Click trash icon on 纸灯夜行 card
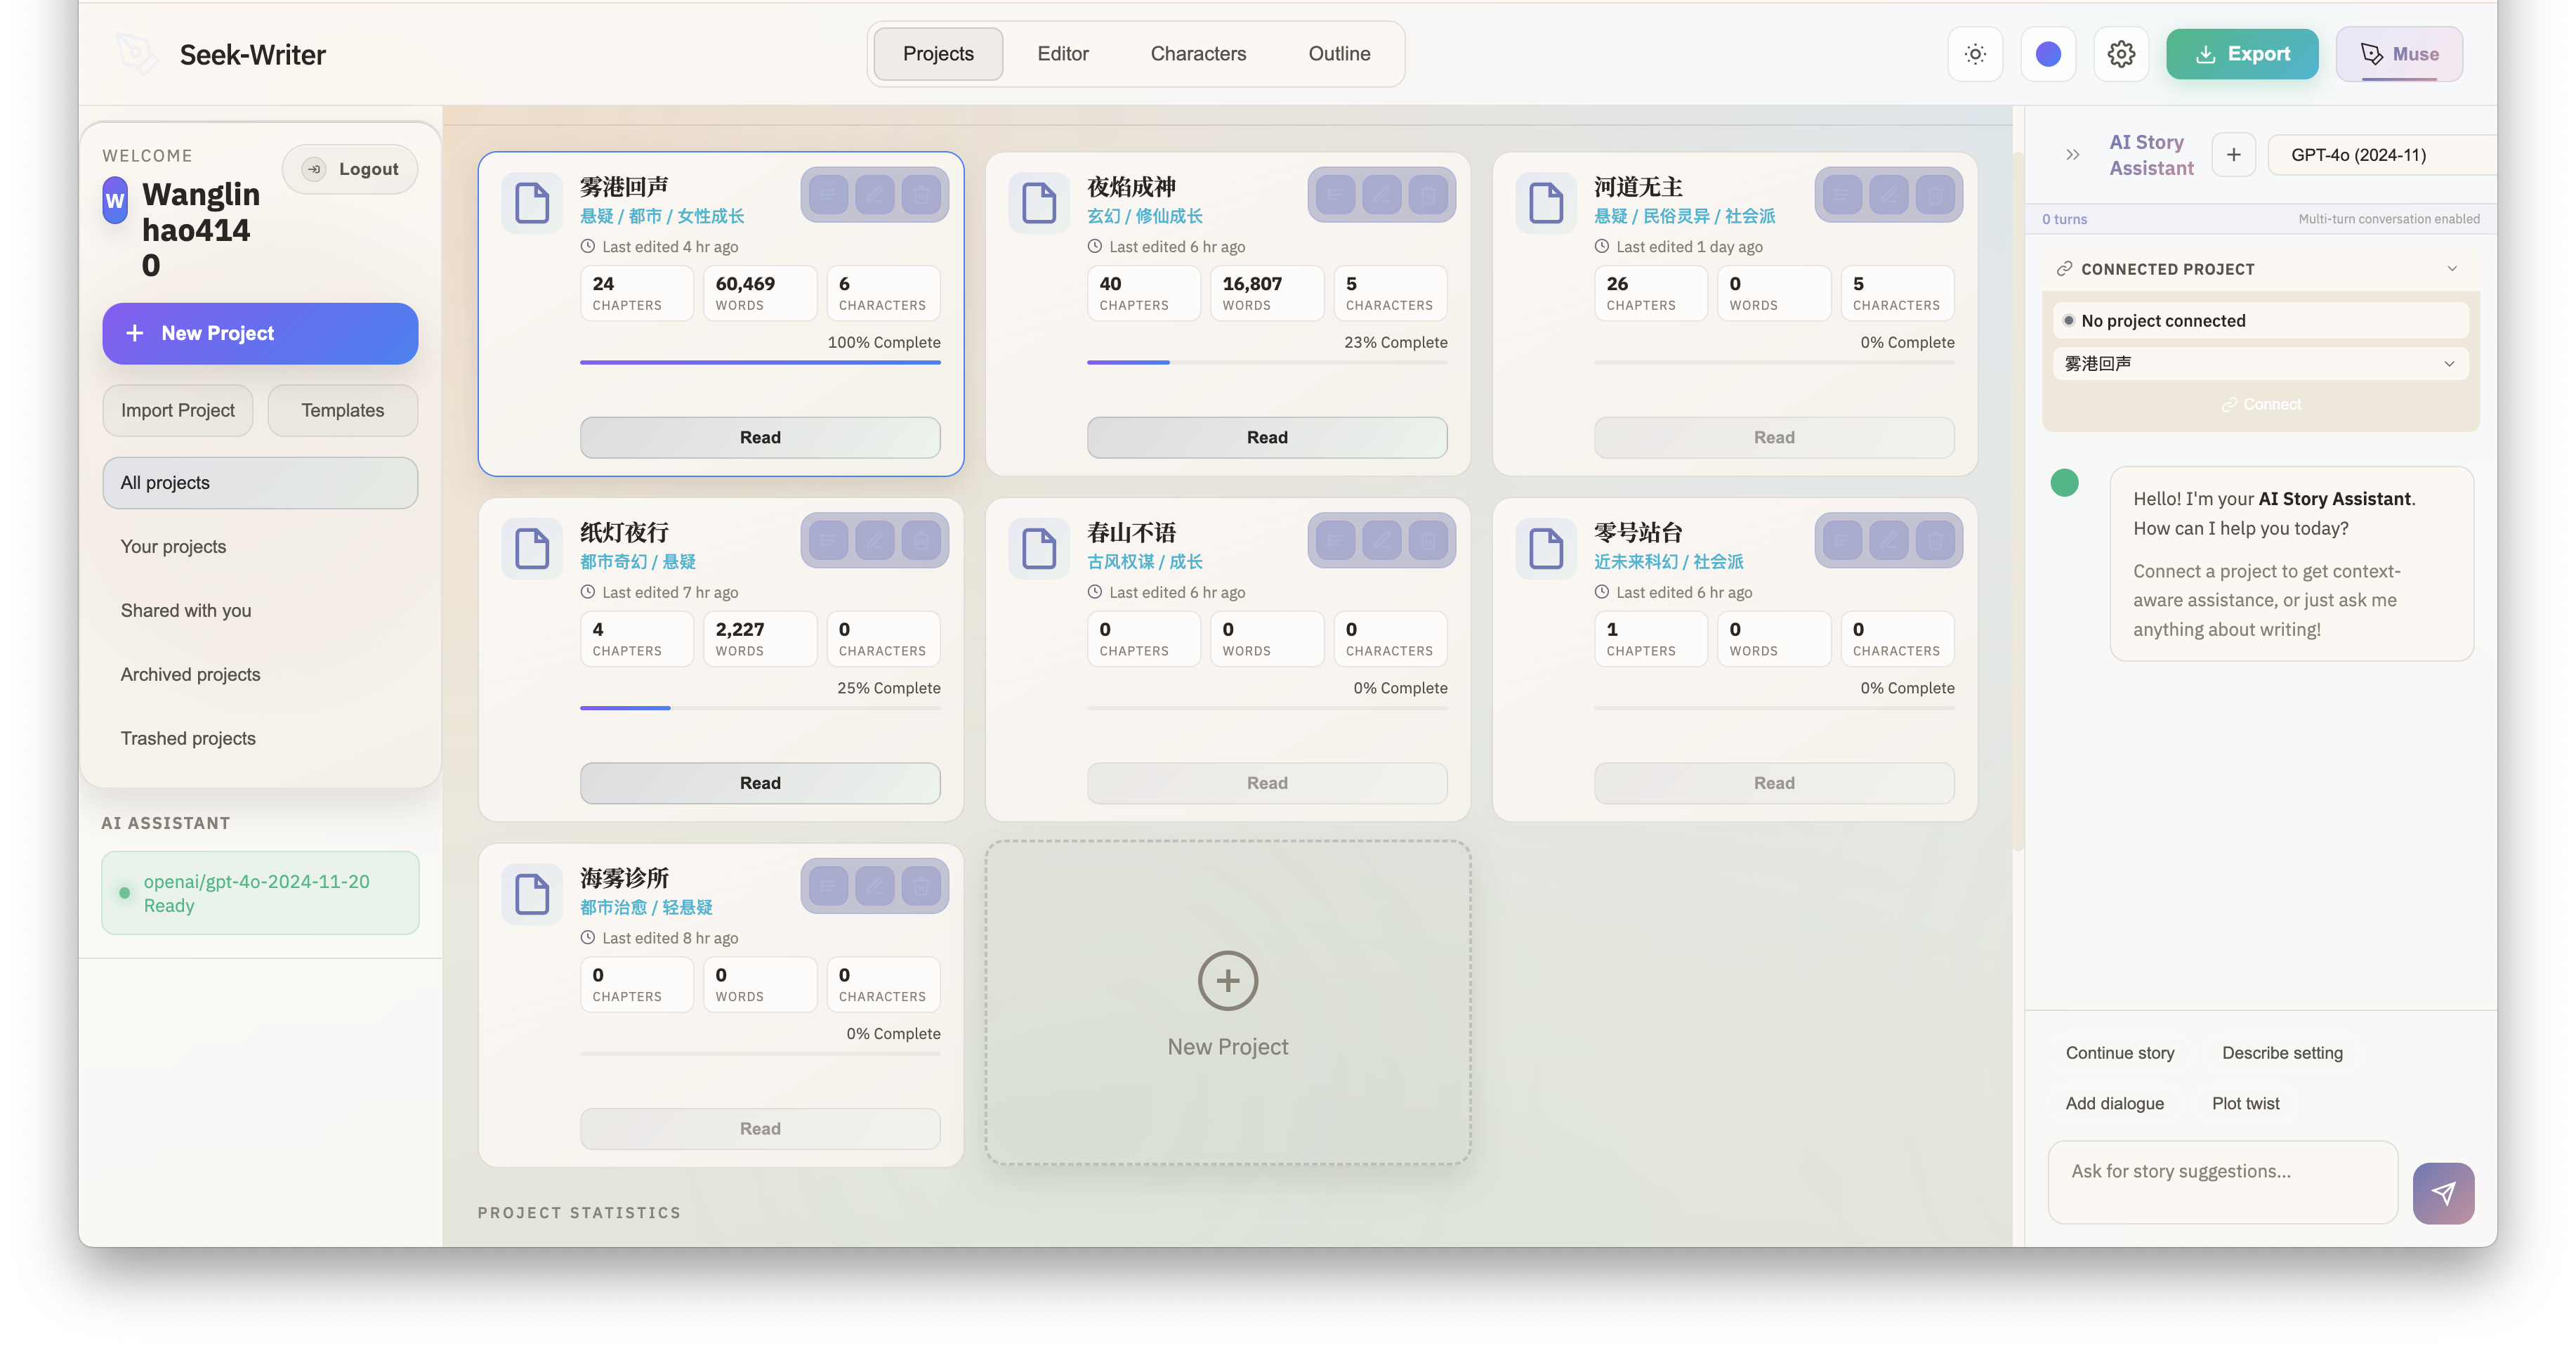The width and height of the screenshot is (2576, 1351). [x=921, y=541]
